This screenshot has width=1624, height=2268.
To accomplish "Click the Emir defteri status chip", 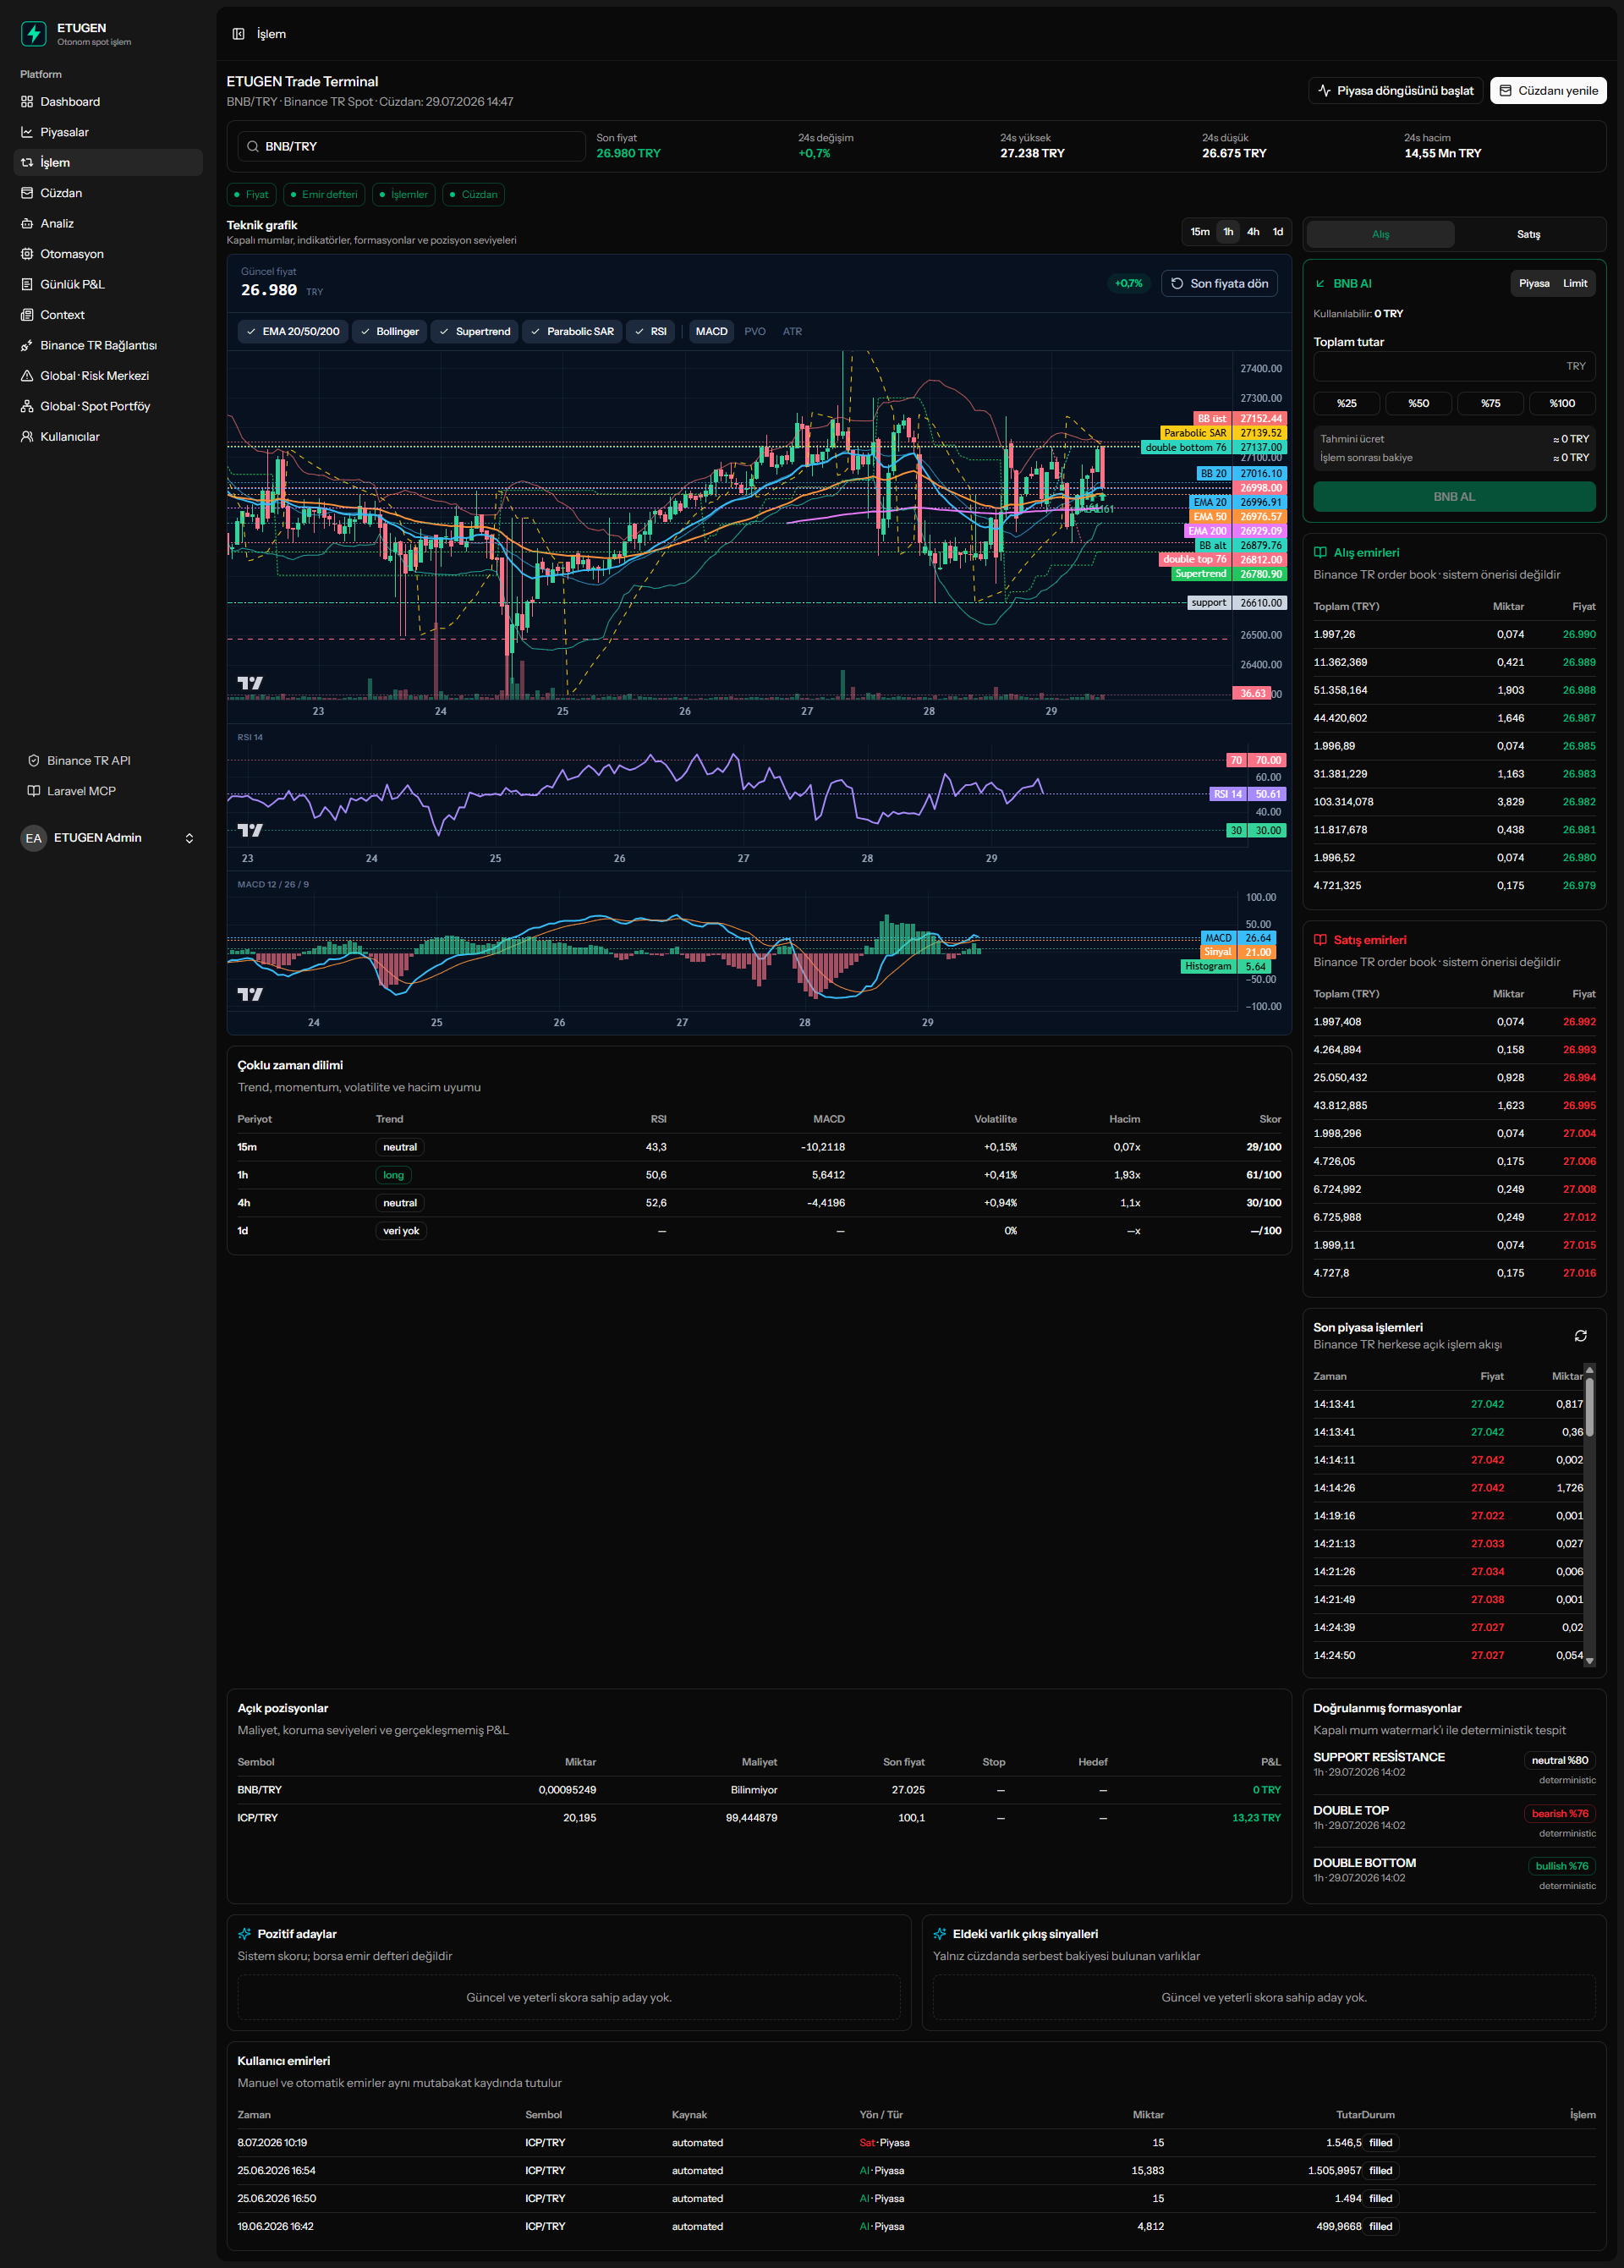I will point(324,195).
